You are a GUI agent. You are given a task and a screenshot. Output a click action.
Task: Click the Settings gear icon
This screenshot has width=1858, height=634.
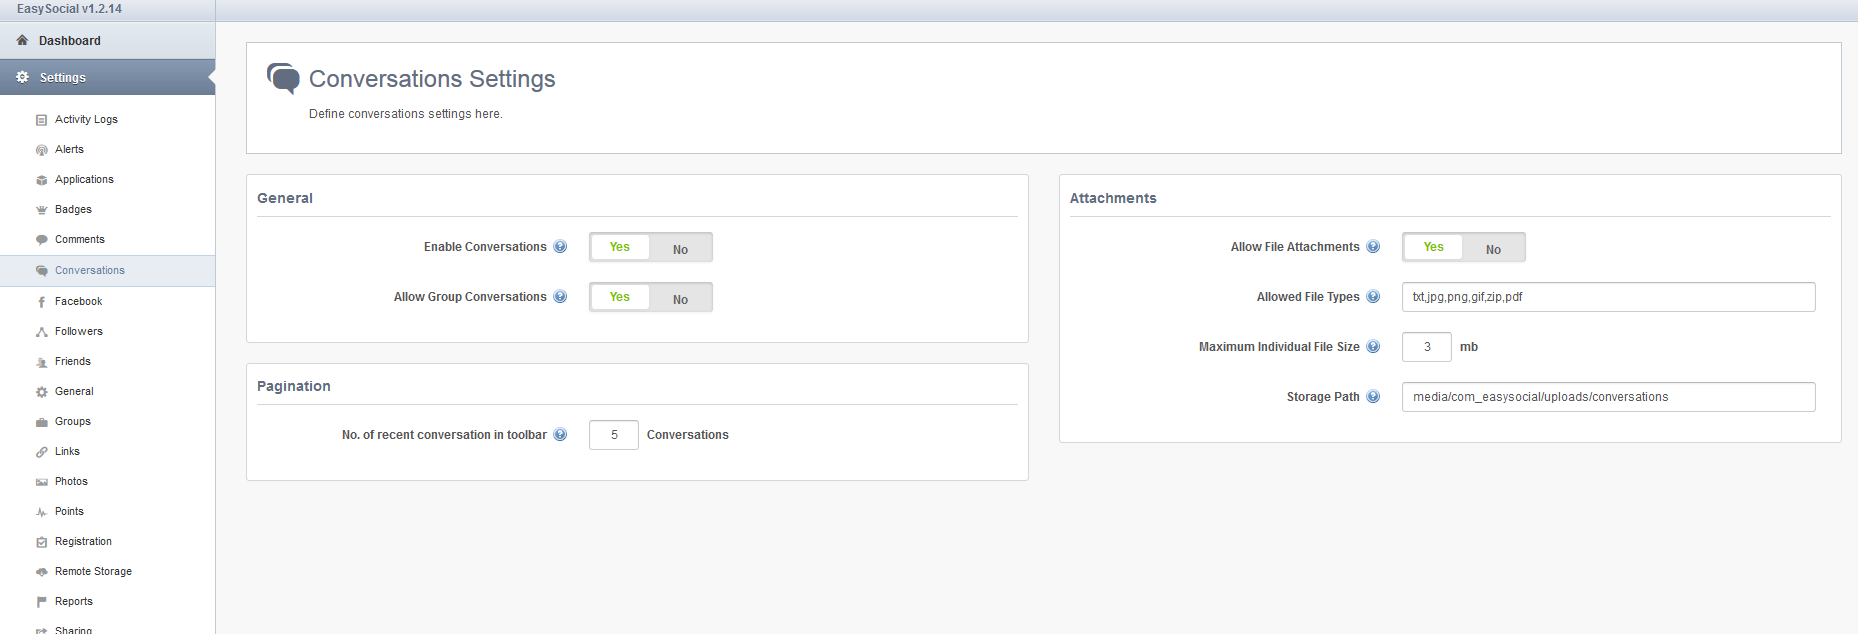click(x=22, y=77)
